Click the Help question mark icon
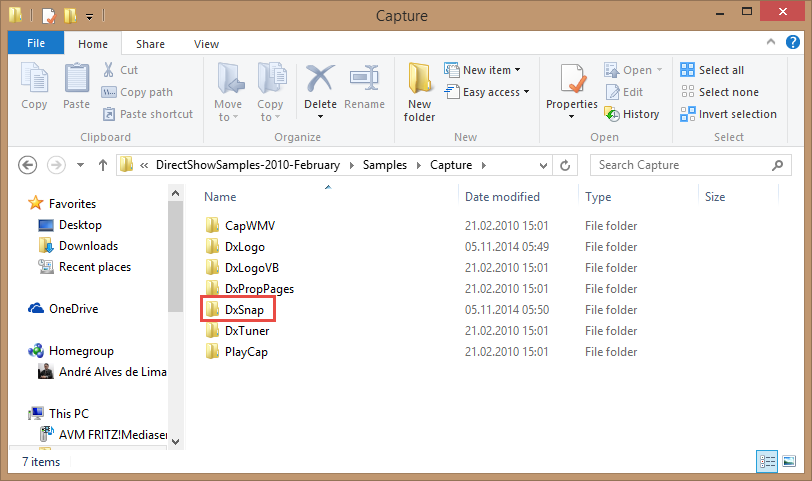This screenshot has width=812, height=481. pyautogui.click(x=790, y=43)
